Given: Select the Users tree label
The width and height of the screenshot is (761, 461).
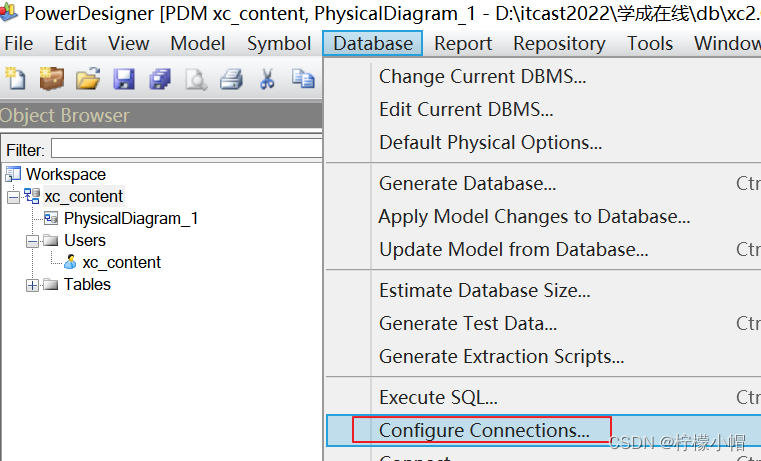Looking at the screenshot, I should click(85, 240).
